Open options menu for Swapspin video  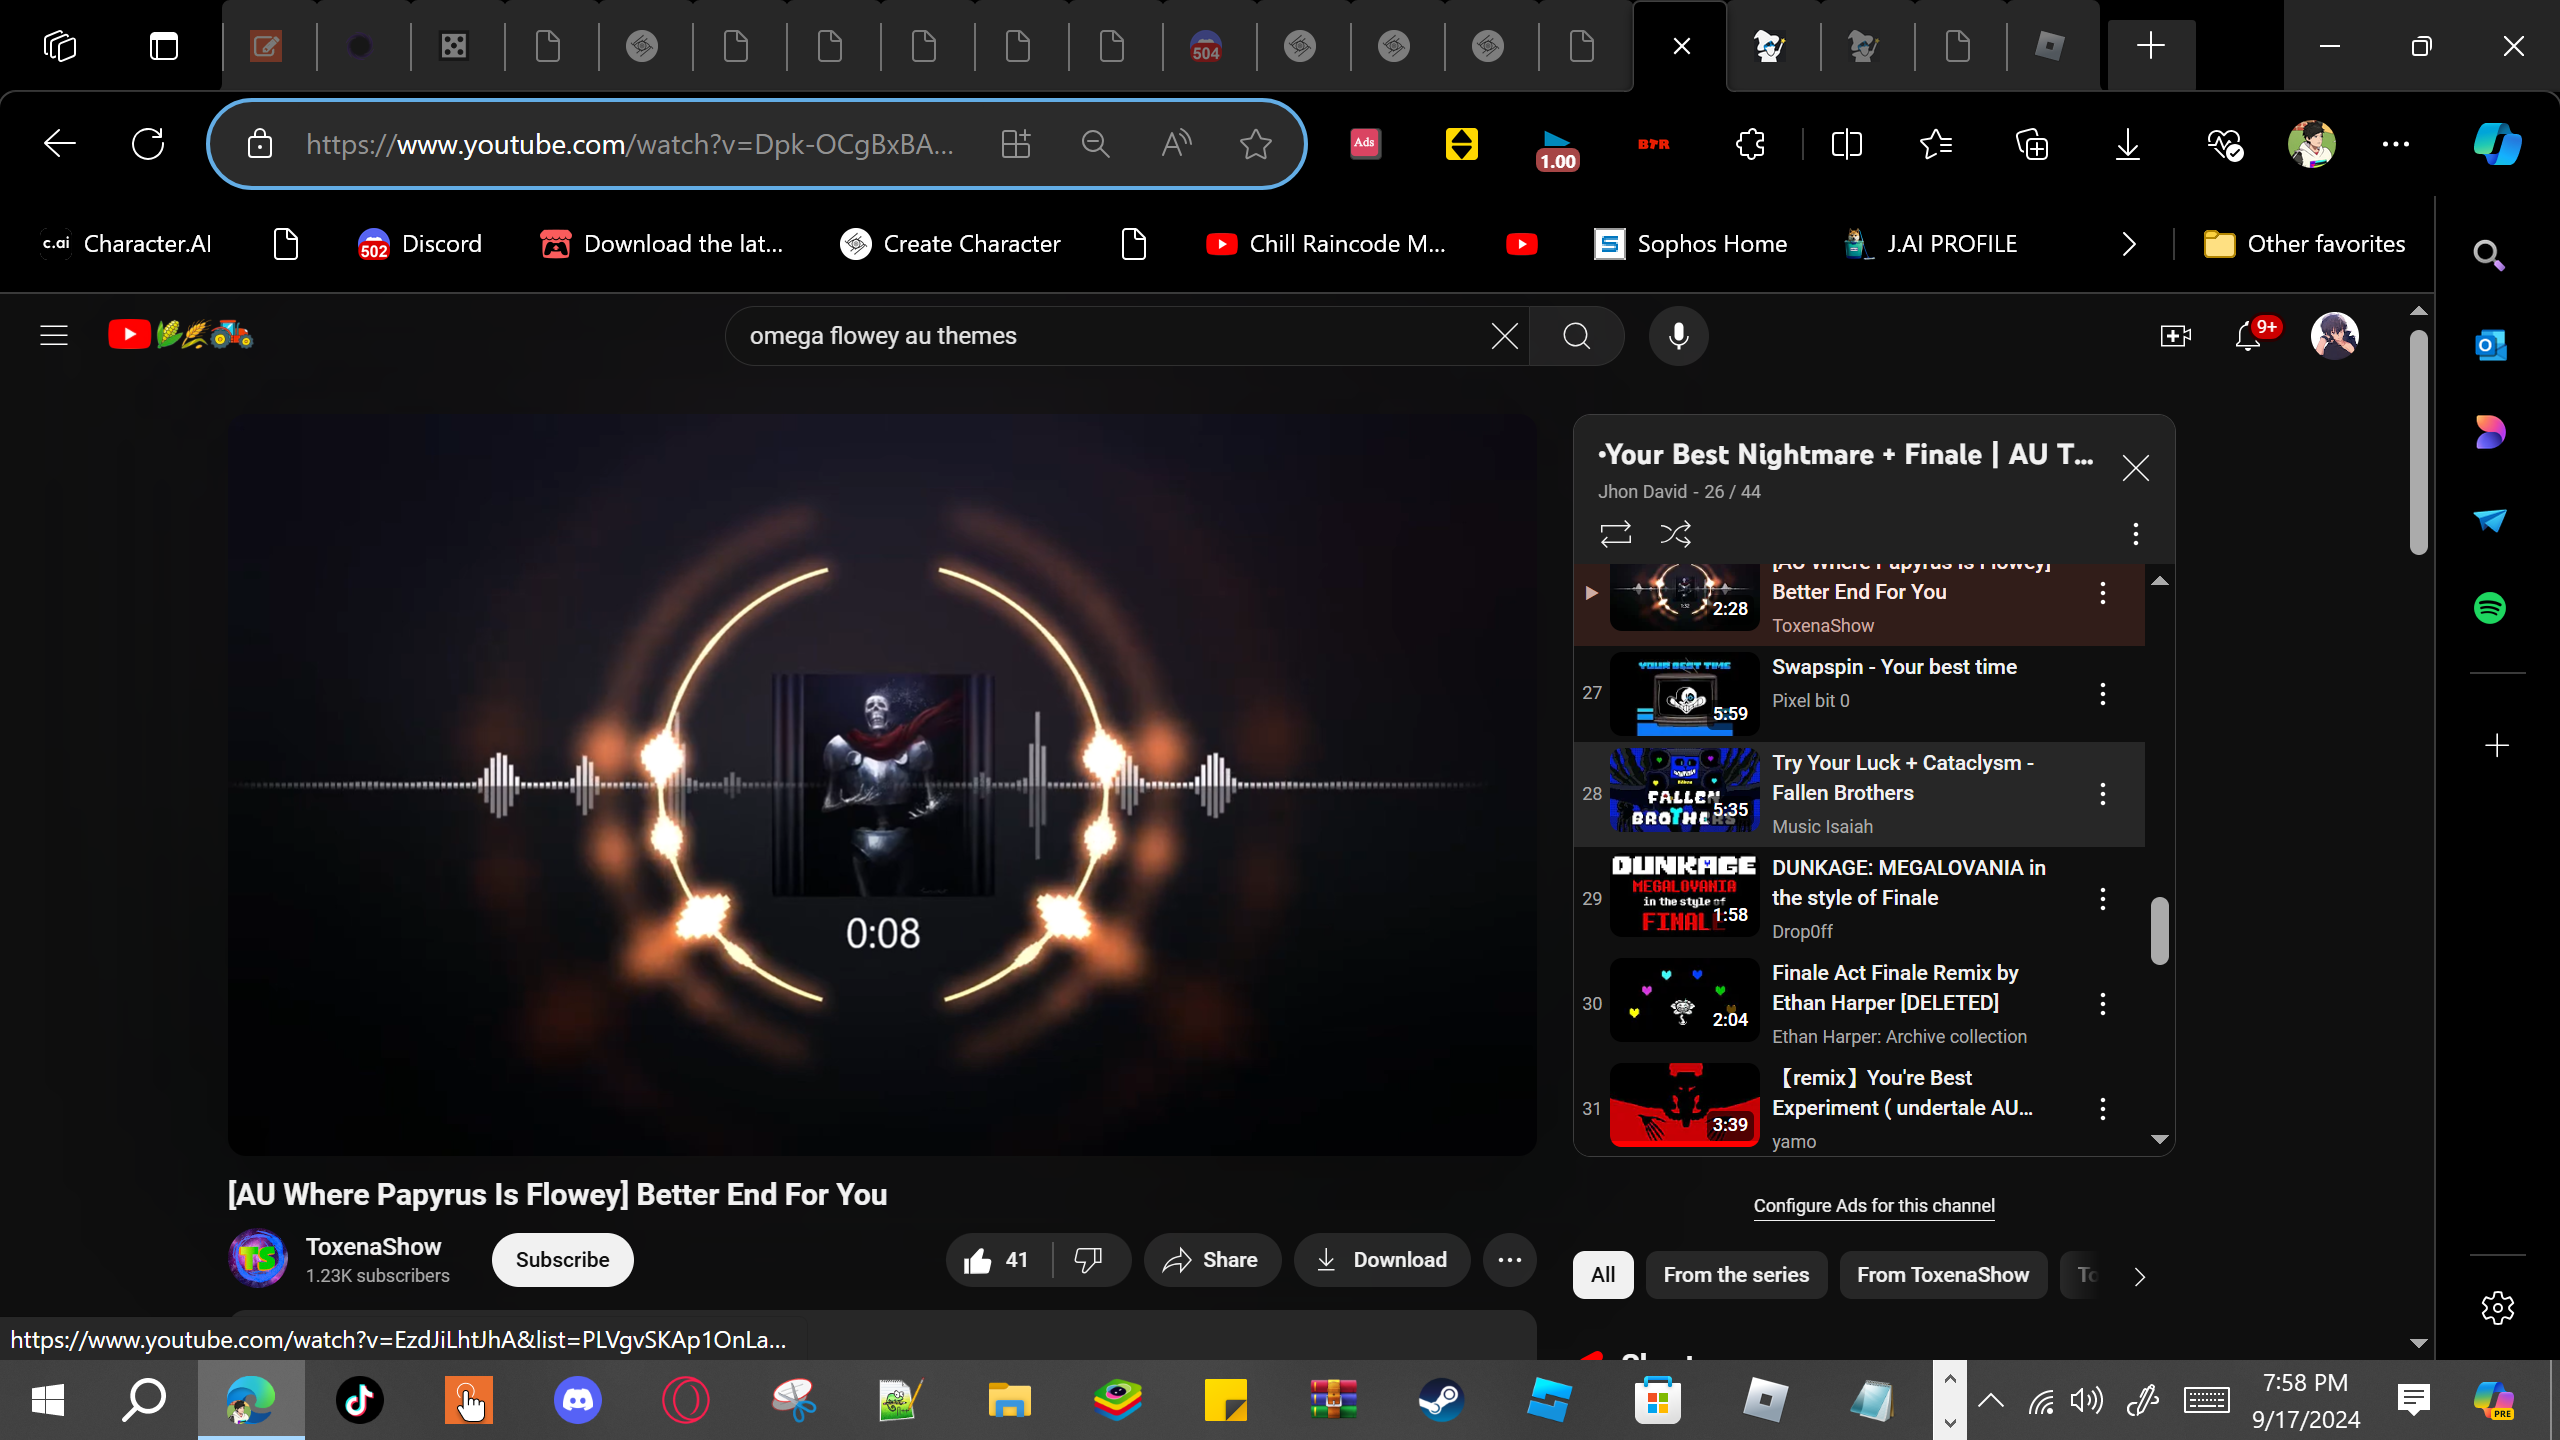(x=2103, y=694)
